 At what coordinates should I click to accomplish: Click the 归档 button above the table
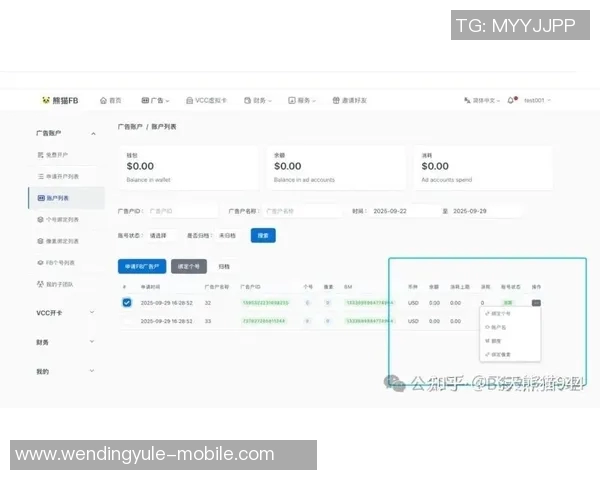point(224,266)
